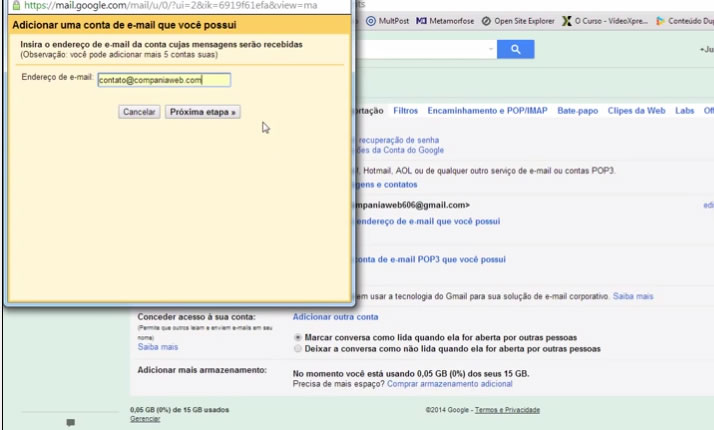
Task: Open the Encaminhamento e POP/IMAP tab
Action: pyautogui.click(x=487, y=111)
